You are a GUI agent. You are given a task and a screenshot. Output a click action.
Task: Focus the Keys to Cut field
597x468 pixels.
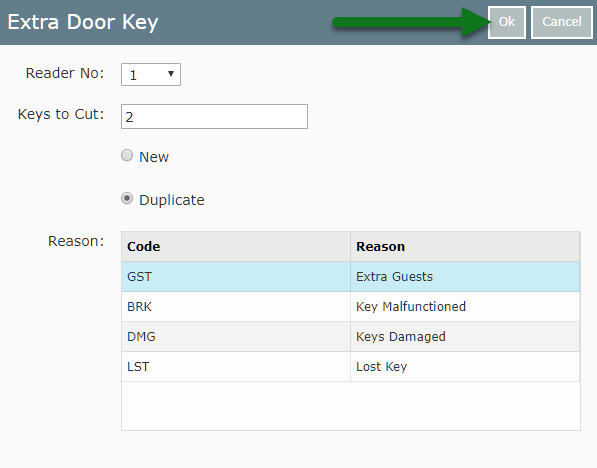click(x=214, y=117)
